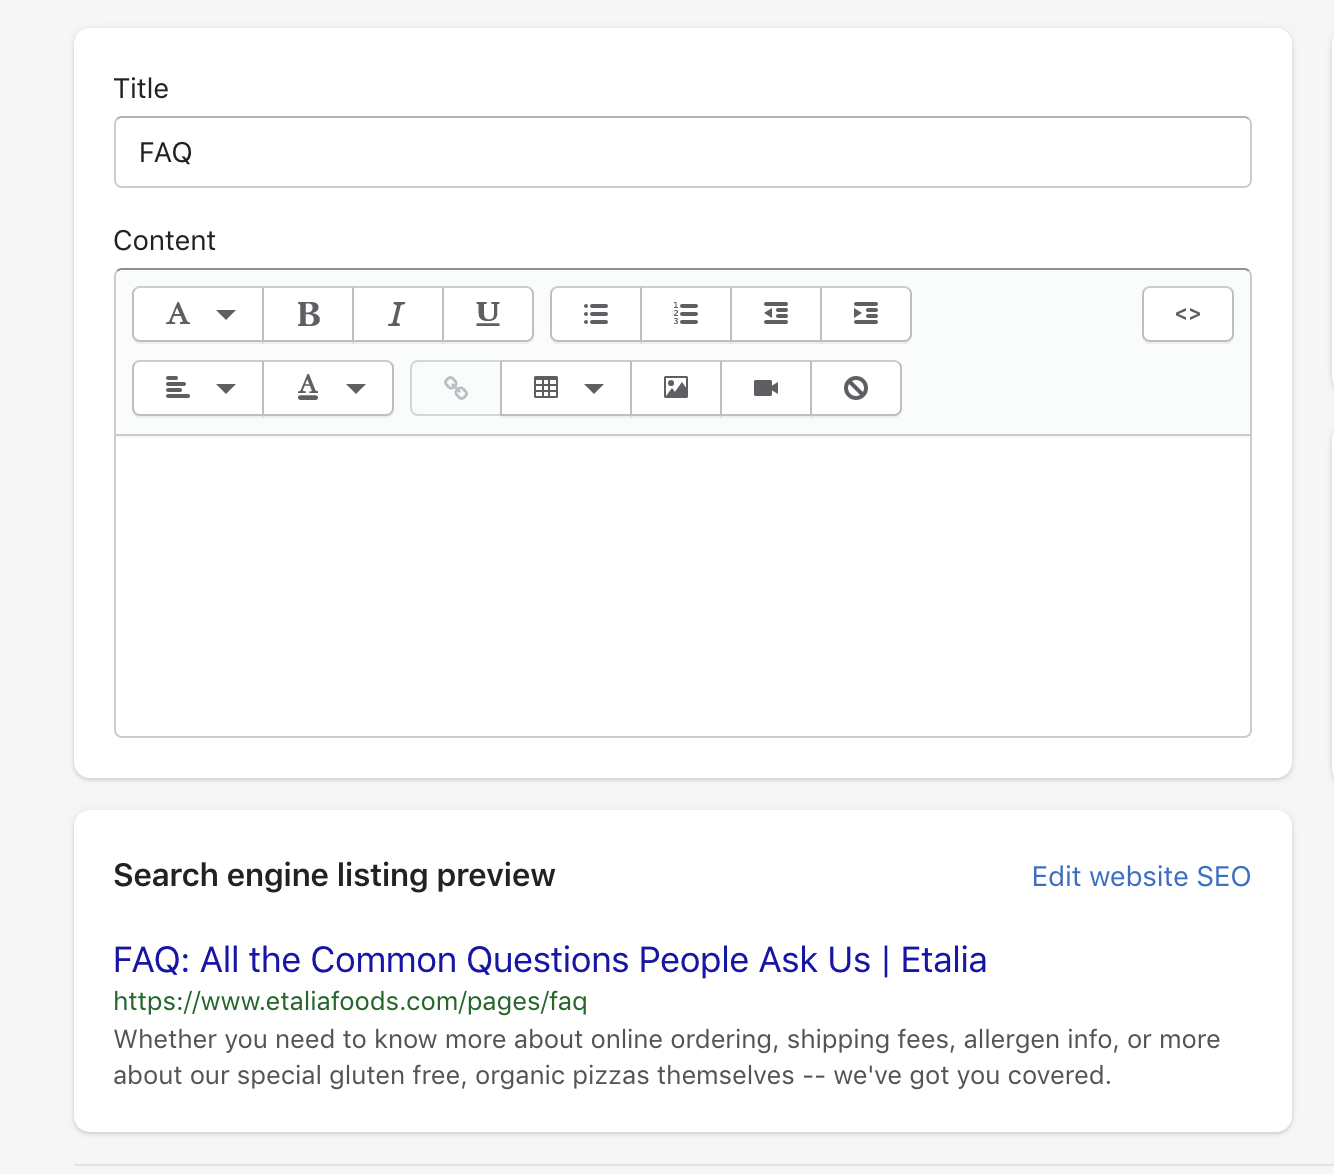
Task: Click into the Title field containing FAQ
Action: [682, 152]
